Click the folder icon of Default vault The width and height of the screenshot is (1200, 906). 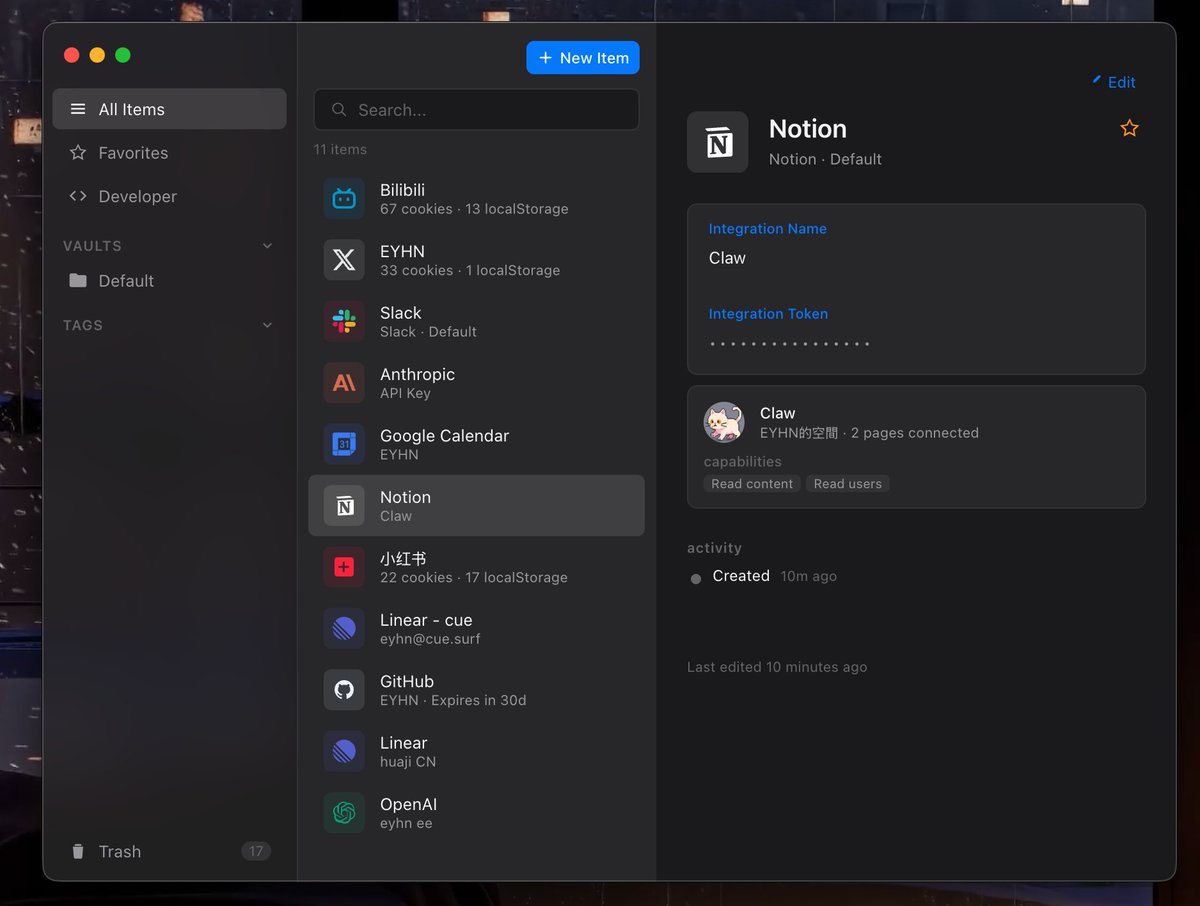tap(78, 281)
